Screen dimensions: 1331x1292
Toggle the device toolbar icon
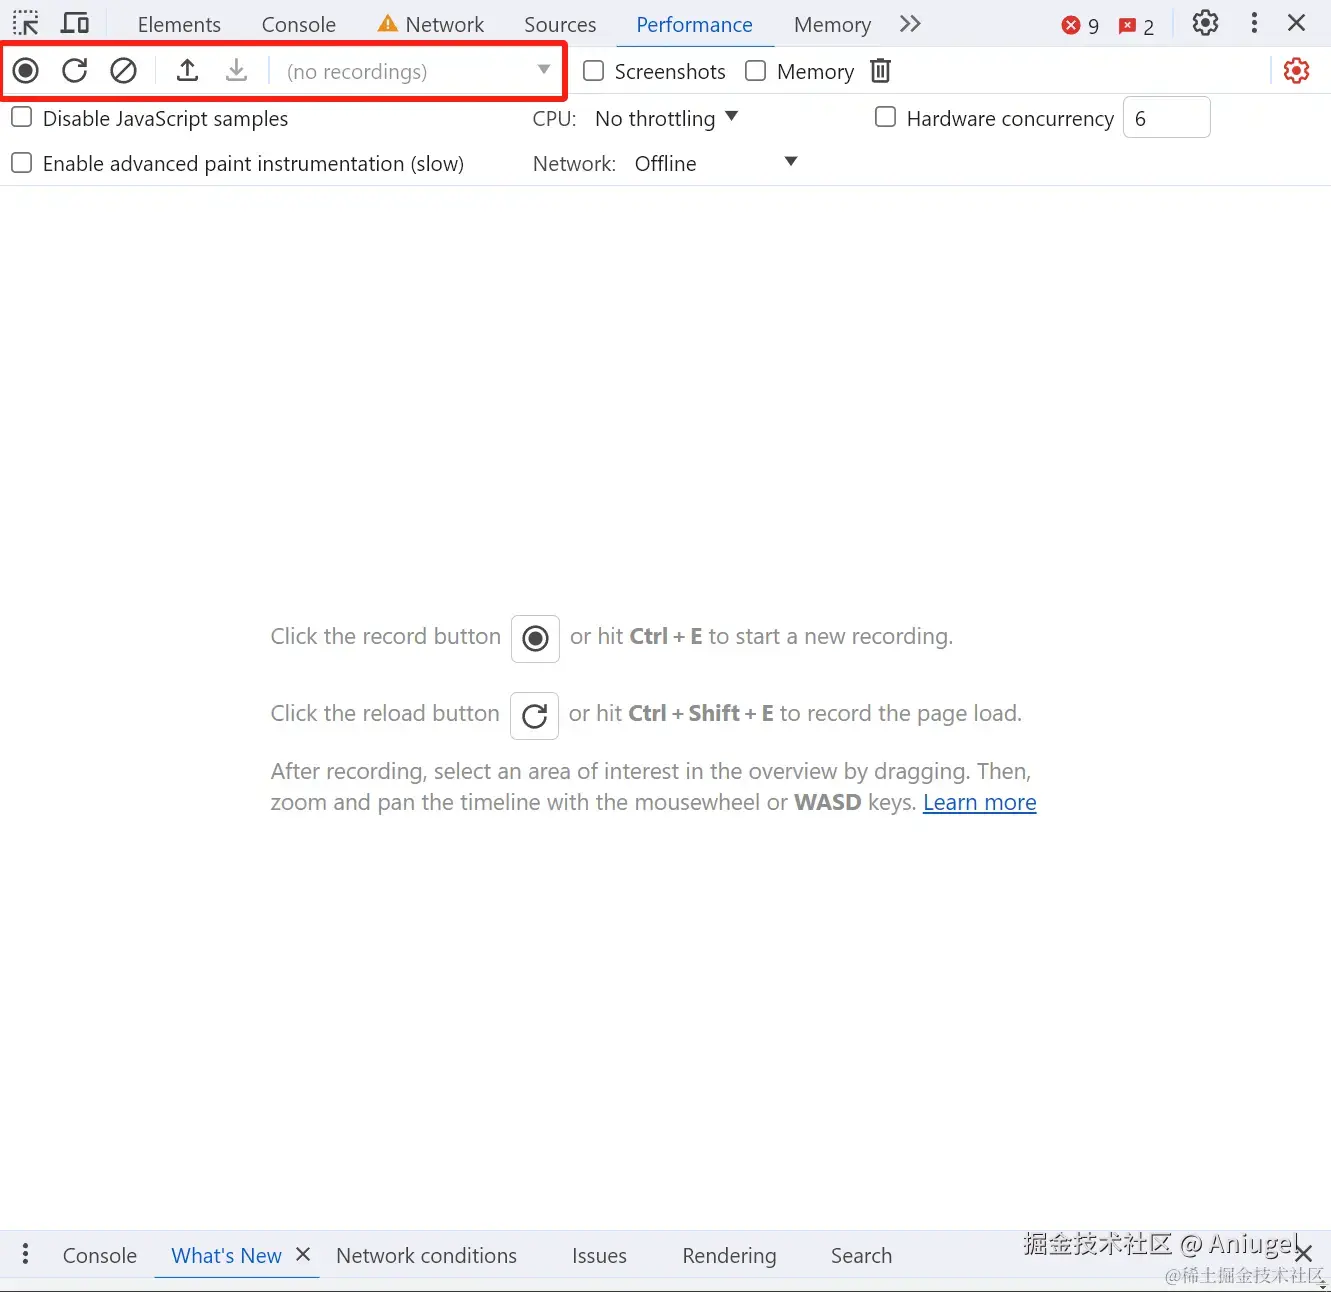pos(75,23)
